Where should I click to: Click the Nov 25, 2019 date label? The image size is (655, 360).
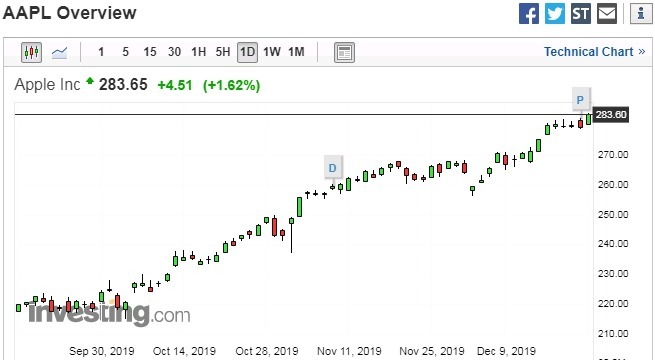[432, 351]
